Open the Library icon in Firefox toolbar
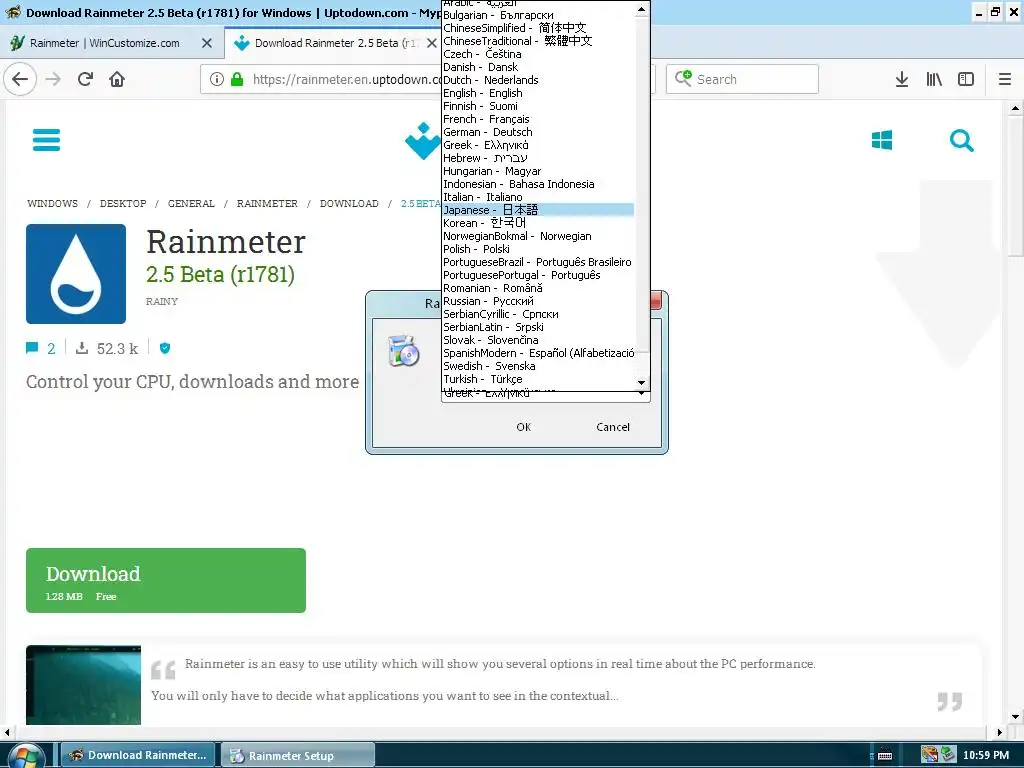 coord(934,79)
